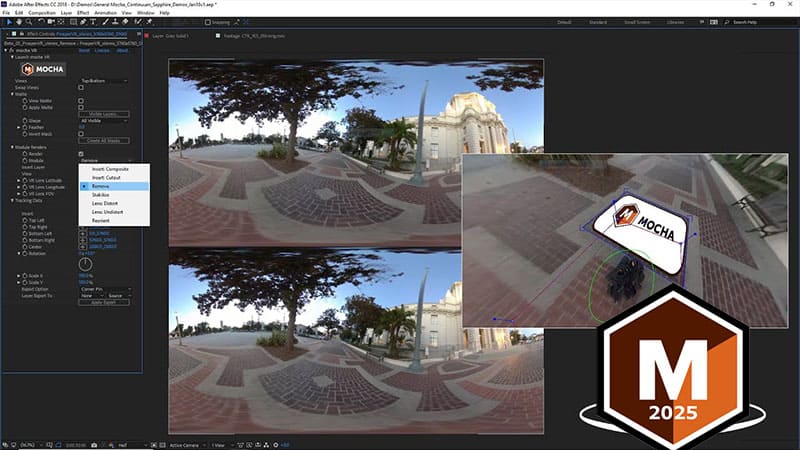
Task: Open the Export Option Corner Pin dropdown
Action: coord(106,289)
